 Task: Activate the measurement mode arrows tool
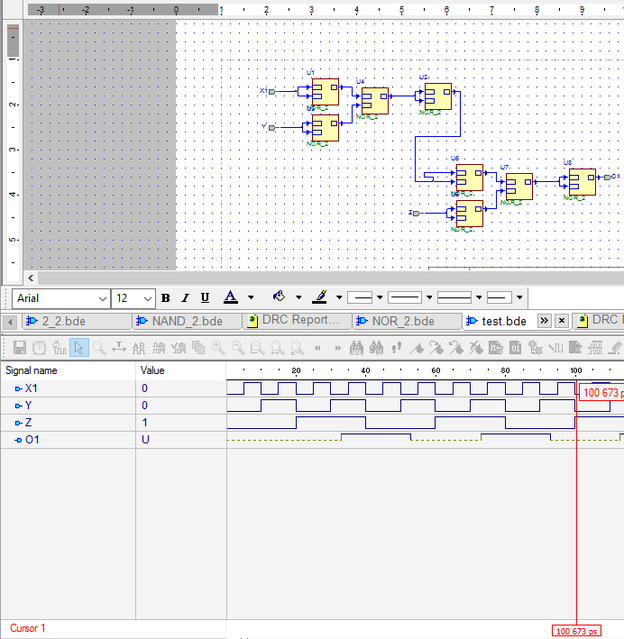(x=119, y=348)
